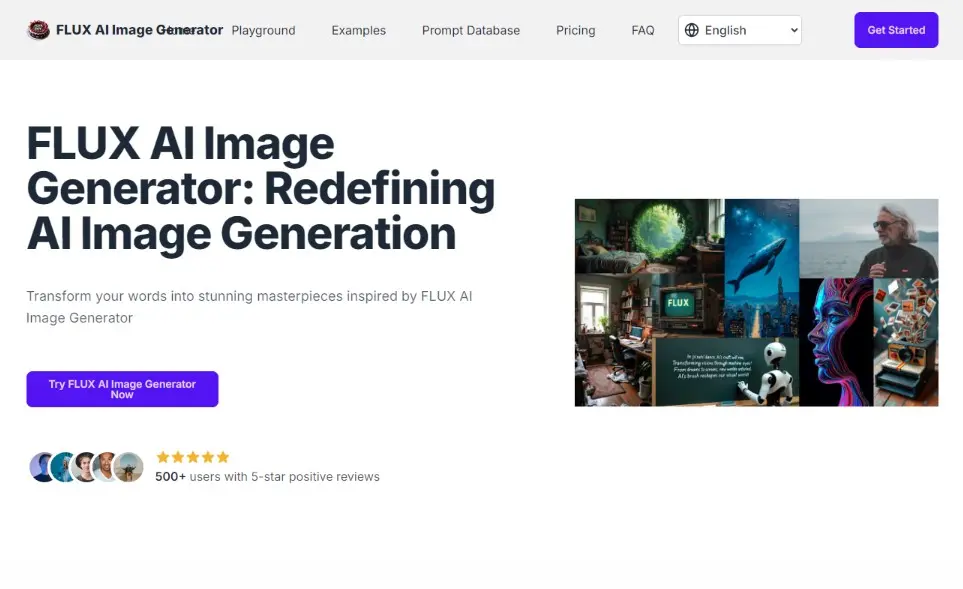The width and height of the screenshot is (963, 589).
Task: Navigate to the Examples section
Action: tap(358, 31)
